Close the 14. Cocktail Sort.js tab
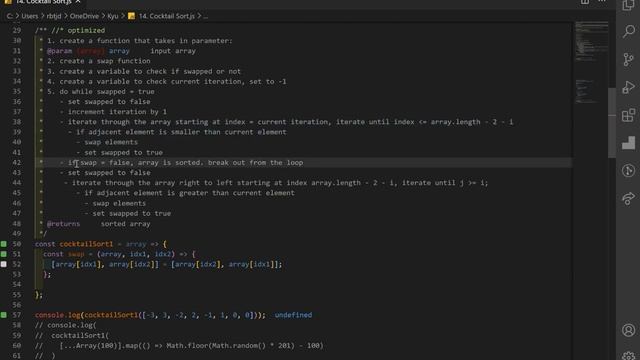The height and width of the screenshot is (360, 640). (x=78, y=2)
